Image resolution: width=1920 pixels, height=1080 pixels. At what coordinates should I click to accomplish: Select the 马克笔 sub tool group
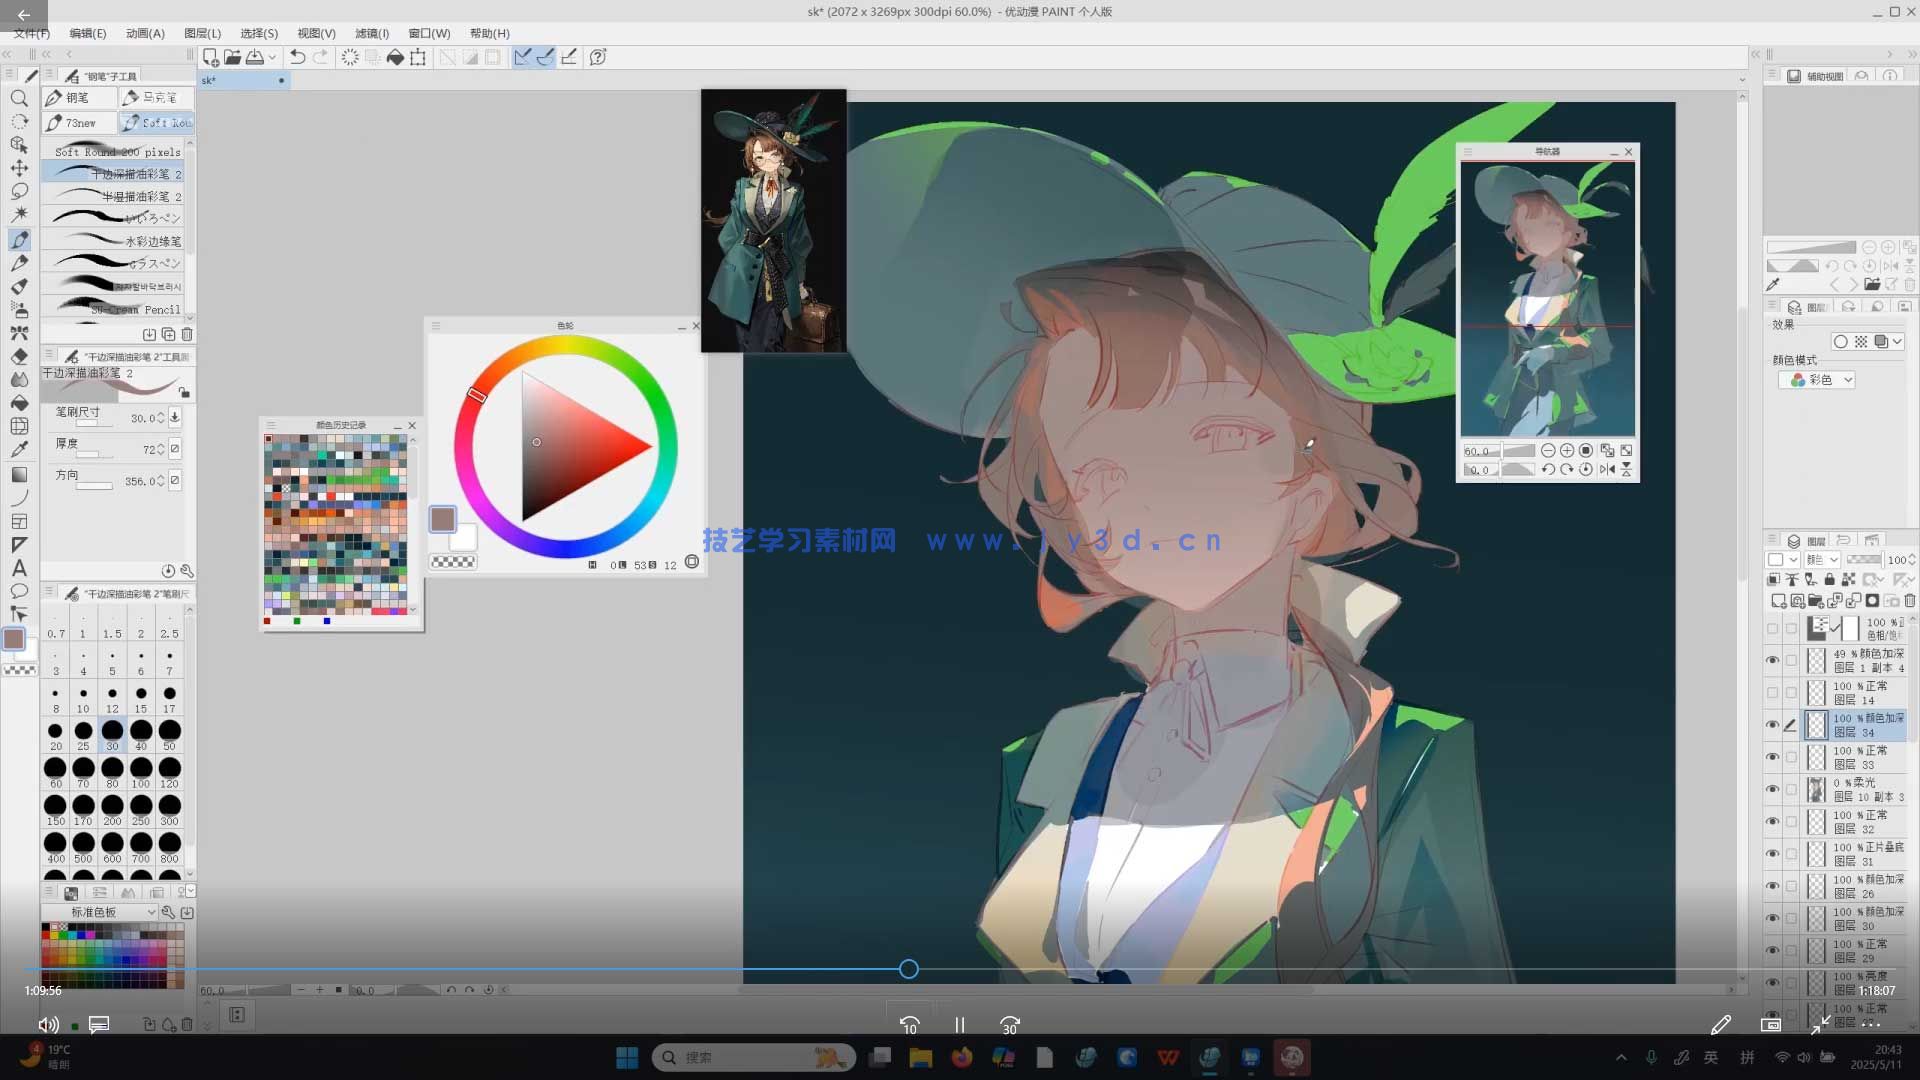[156, 97]
